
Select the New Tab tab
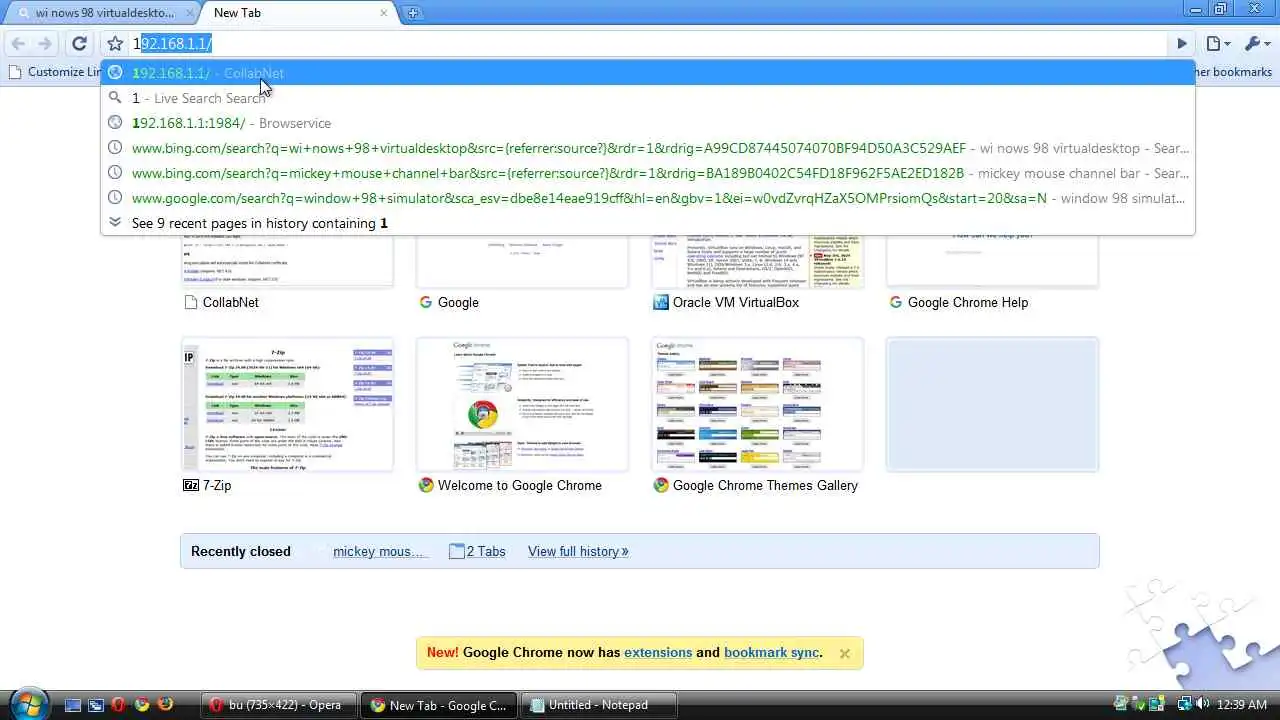(290, 13)
